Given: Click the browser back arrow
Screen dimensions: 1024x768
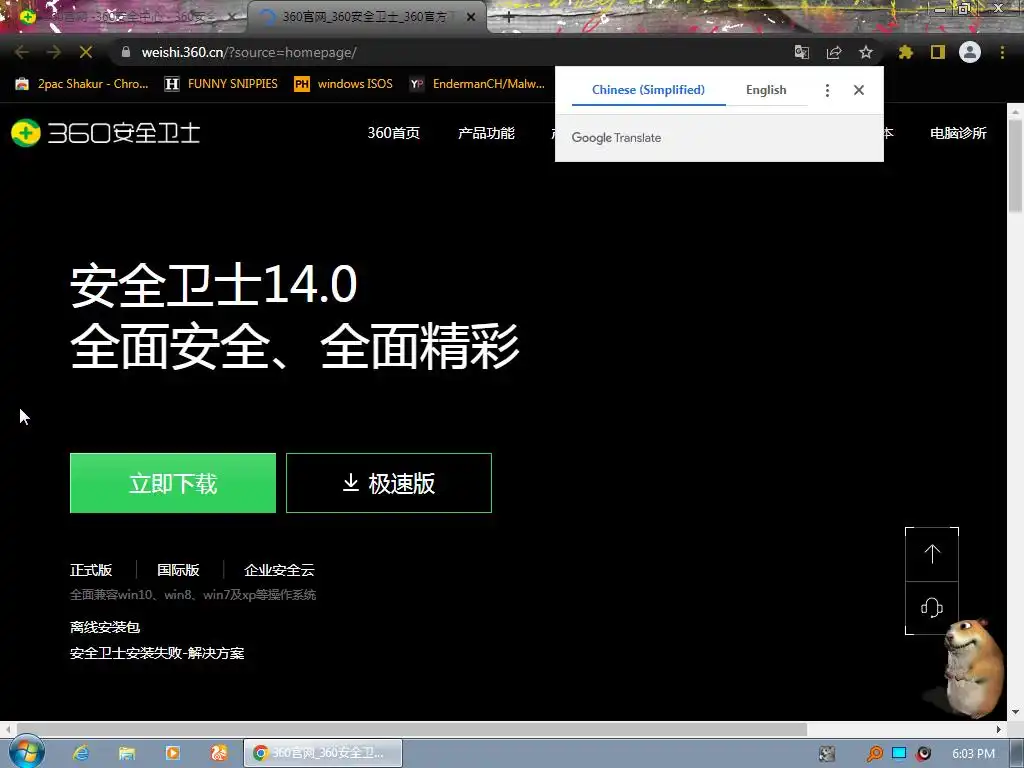Looking at the screenshot, I should point(22,52).
